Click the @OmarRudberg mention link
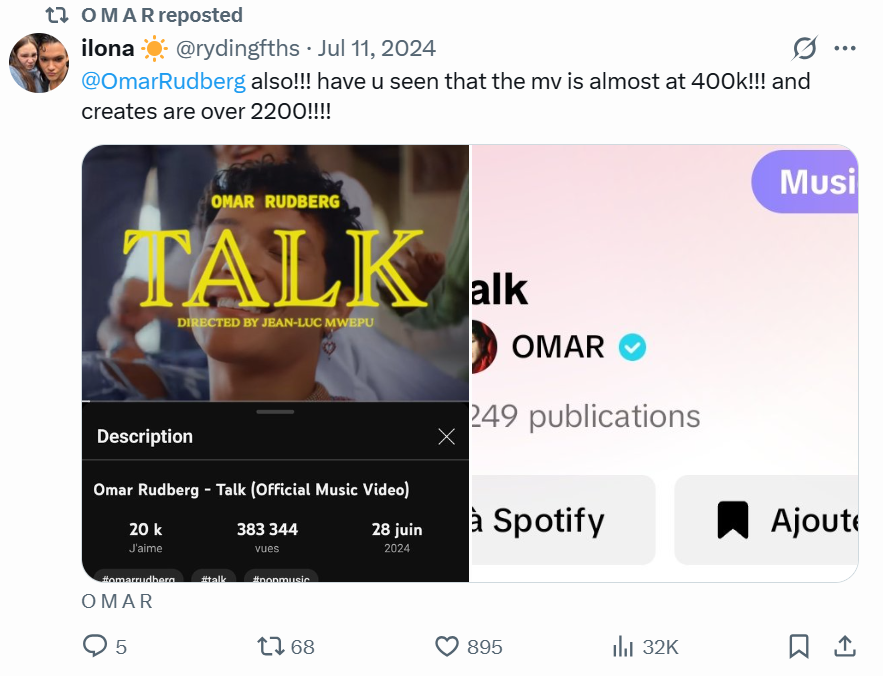883x676 pixels. point(162,82)
